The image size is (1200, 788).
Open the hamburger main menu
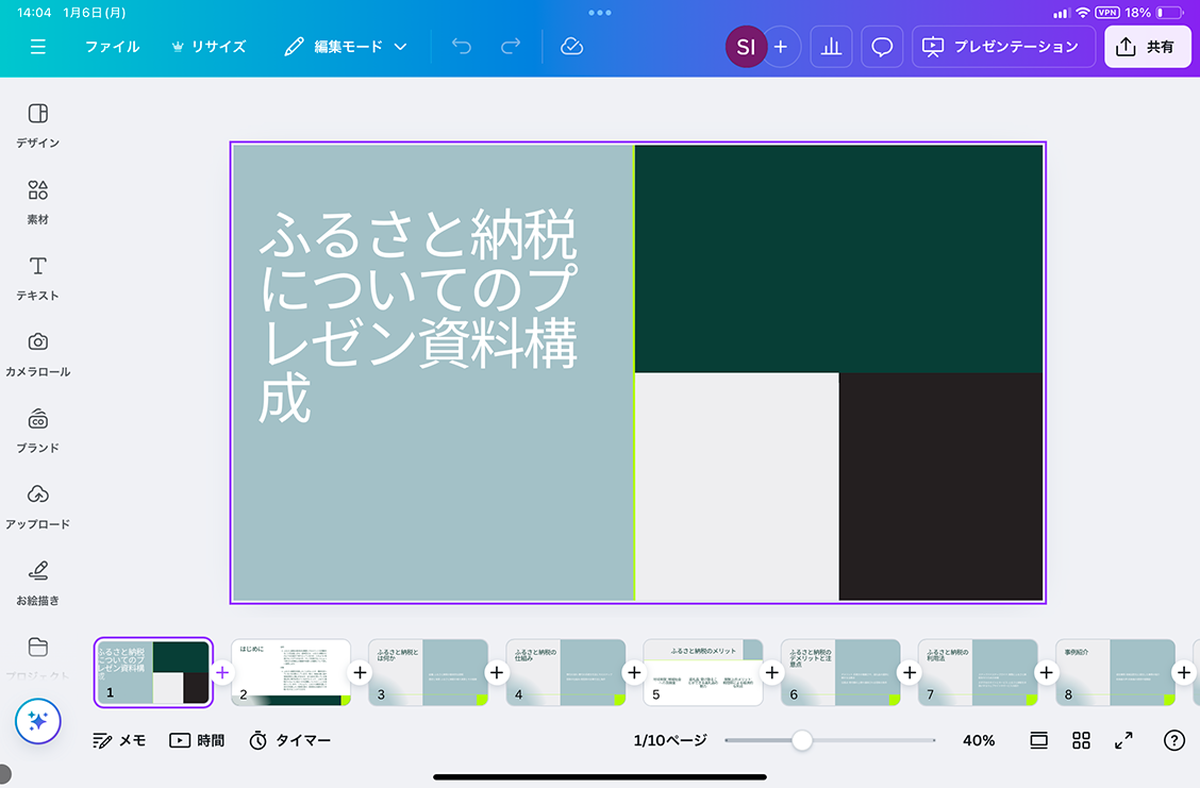point(38,47)
